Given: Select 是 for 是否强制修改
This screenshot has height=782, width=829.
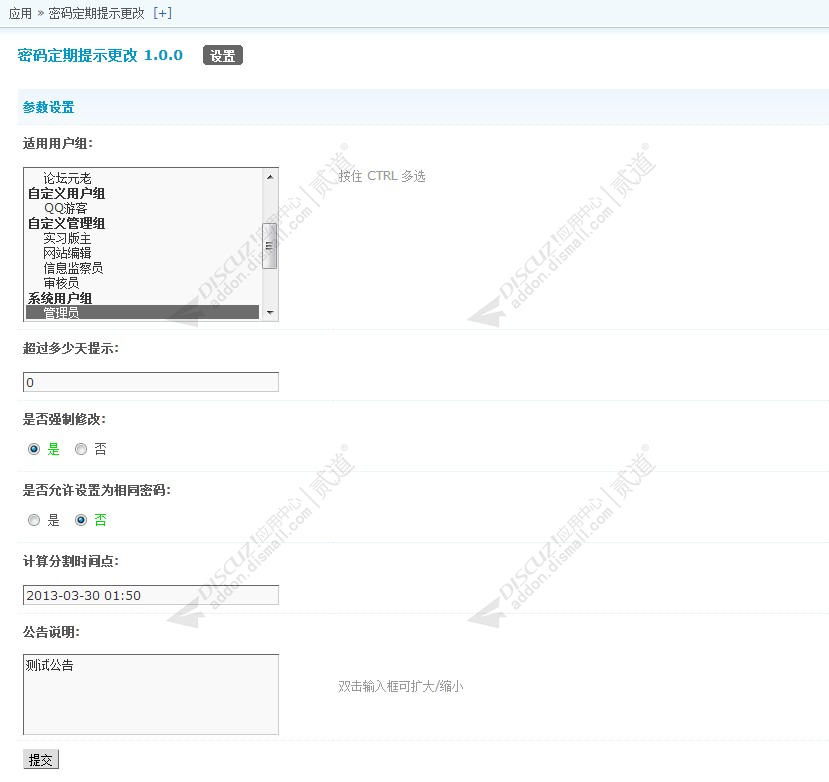Looking at the screenshot, I should 34,449.
